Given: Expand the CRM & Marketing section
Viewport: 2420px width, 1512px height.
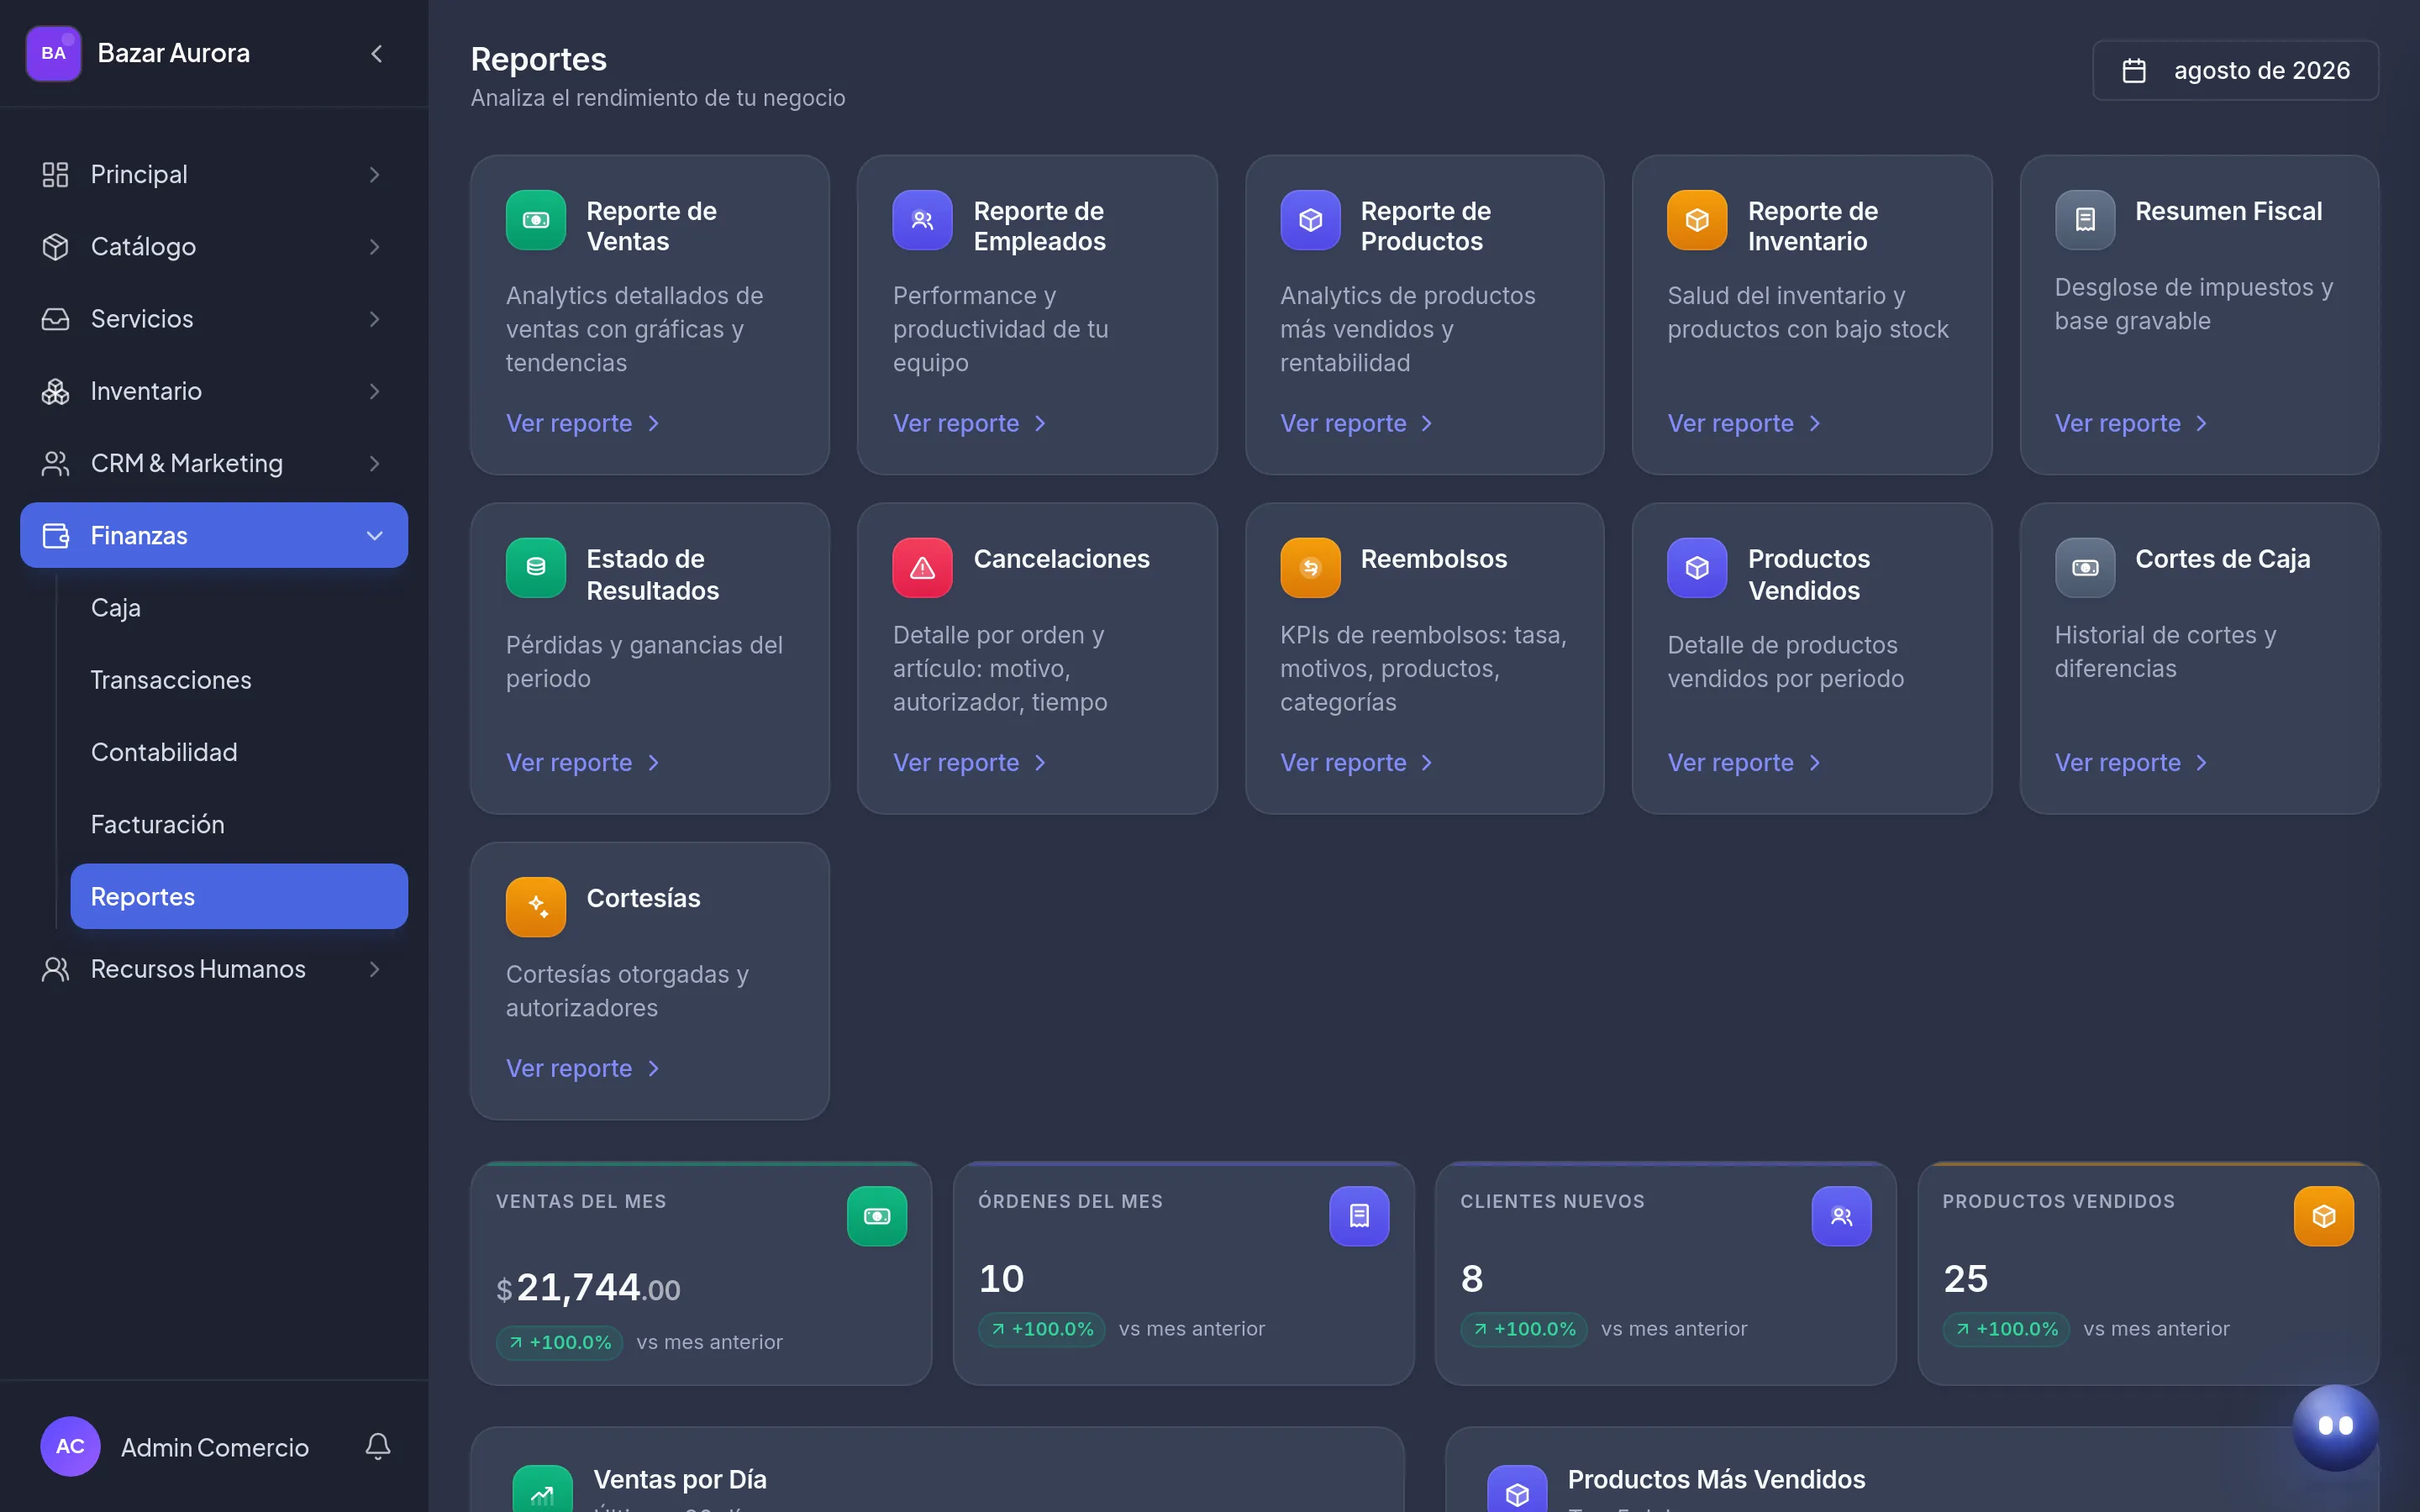Looking at the screenshot, I should coord(214,463).
